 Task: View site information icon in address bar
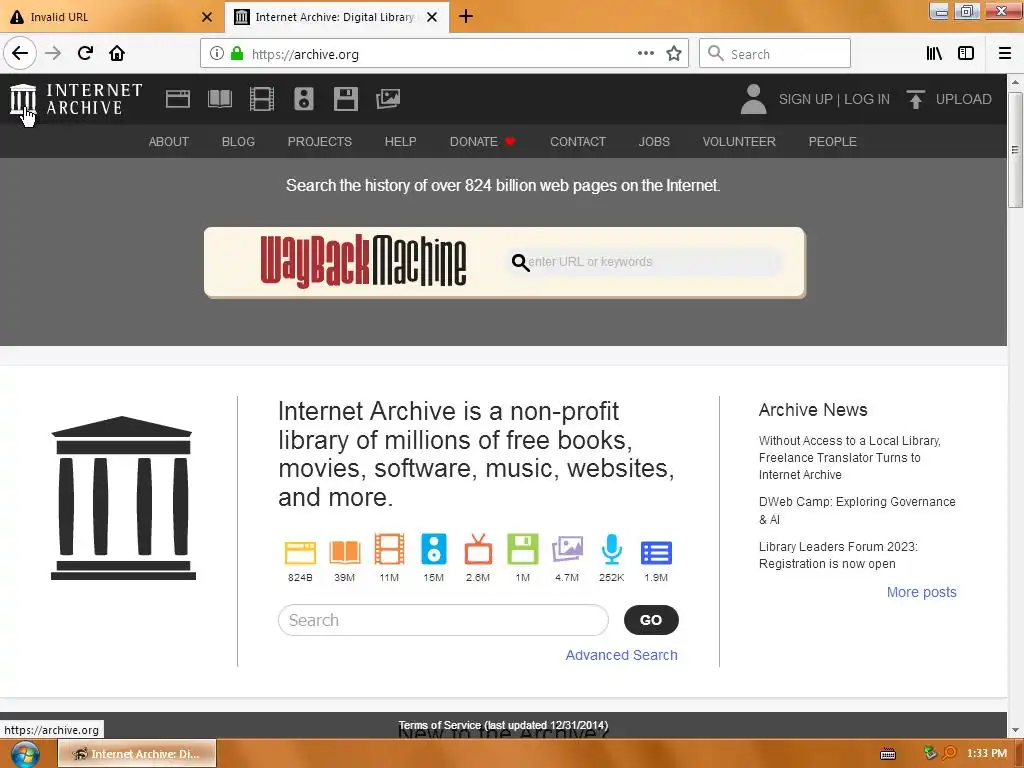[x=217, y=54]
